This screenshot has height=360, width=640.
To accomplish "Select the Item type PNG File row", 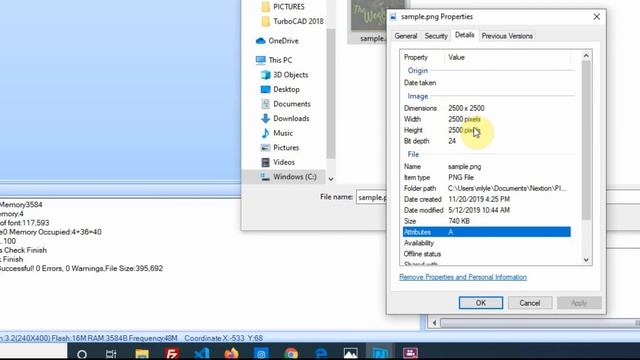I will pos(487,178).
